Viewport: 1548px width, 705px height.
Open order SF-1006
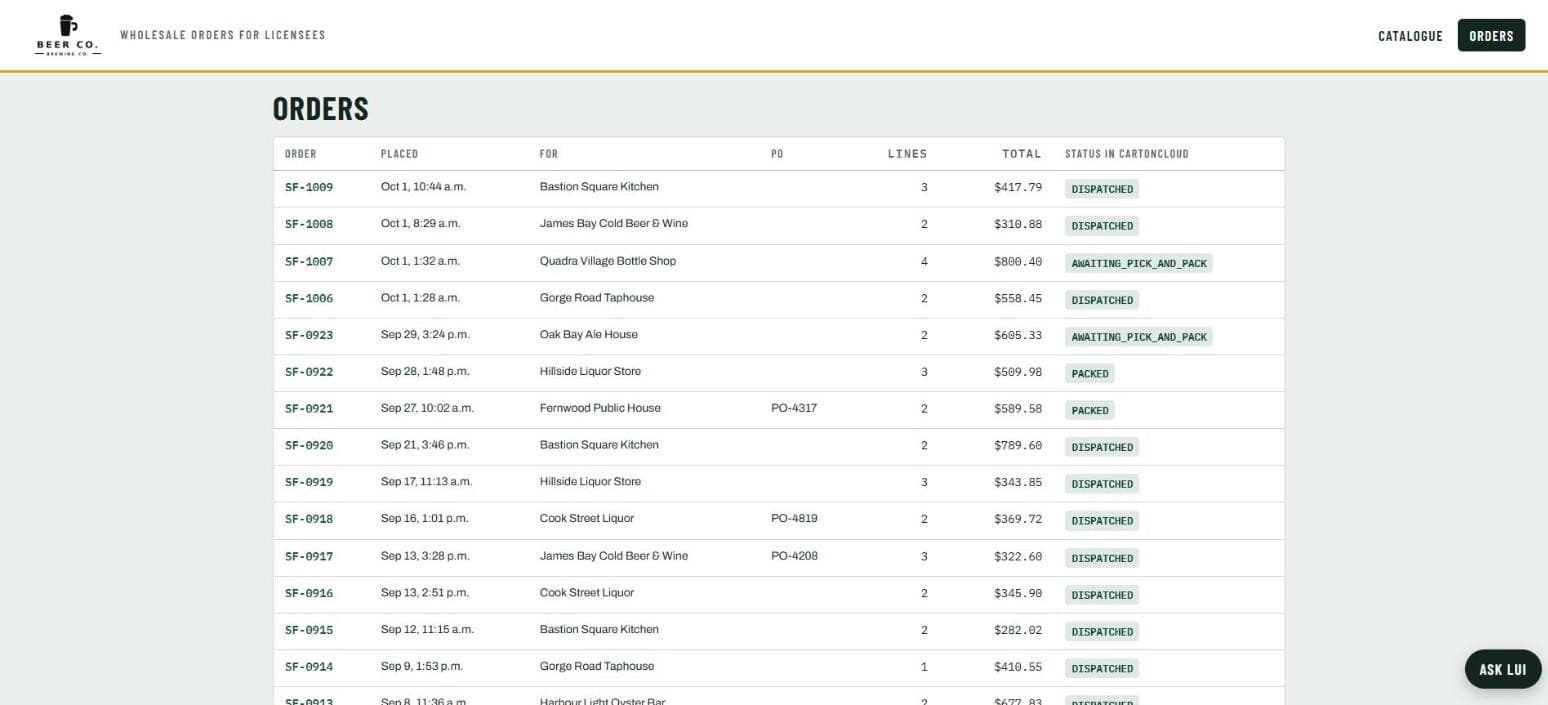(309, 298)
